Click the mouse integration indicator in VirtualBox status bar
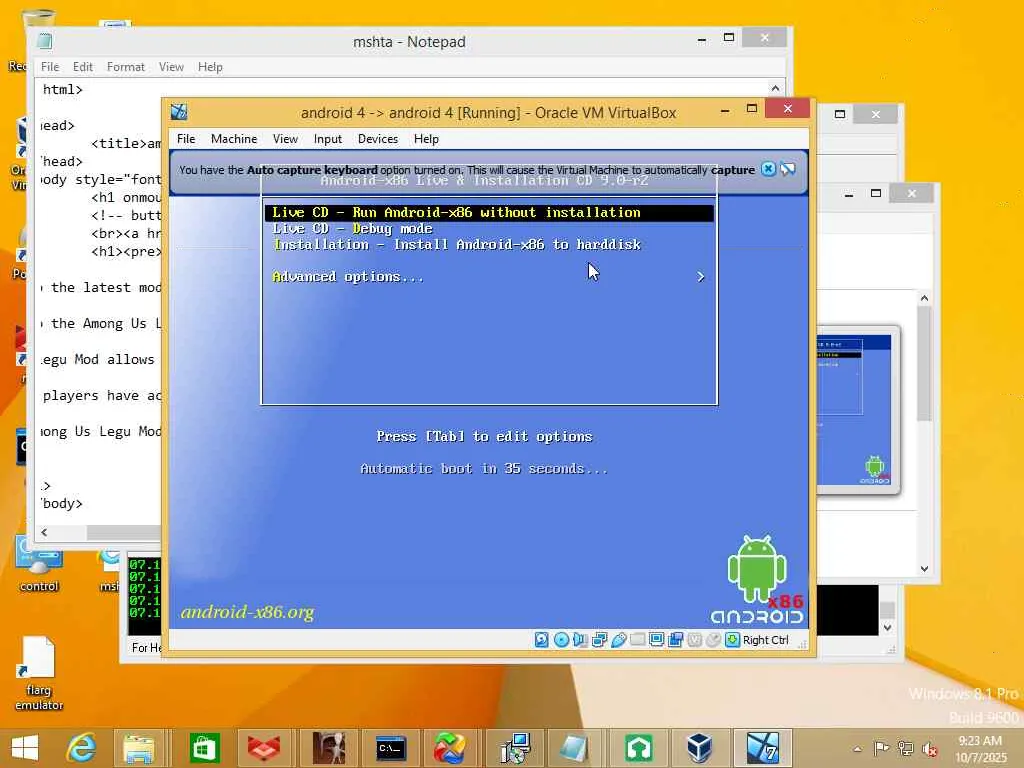The width and height of the screenshot is (1024, 768). pos(714,640)
